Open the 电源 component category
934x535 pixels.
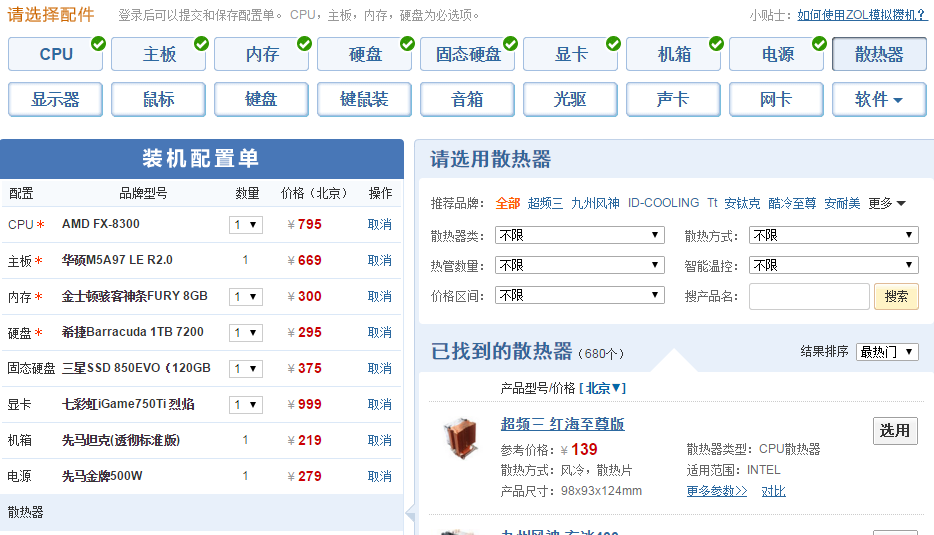(777, 54)
